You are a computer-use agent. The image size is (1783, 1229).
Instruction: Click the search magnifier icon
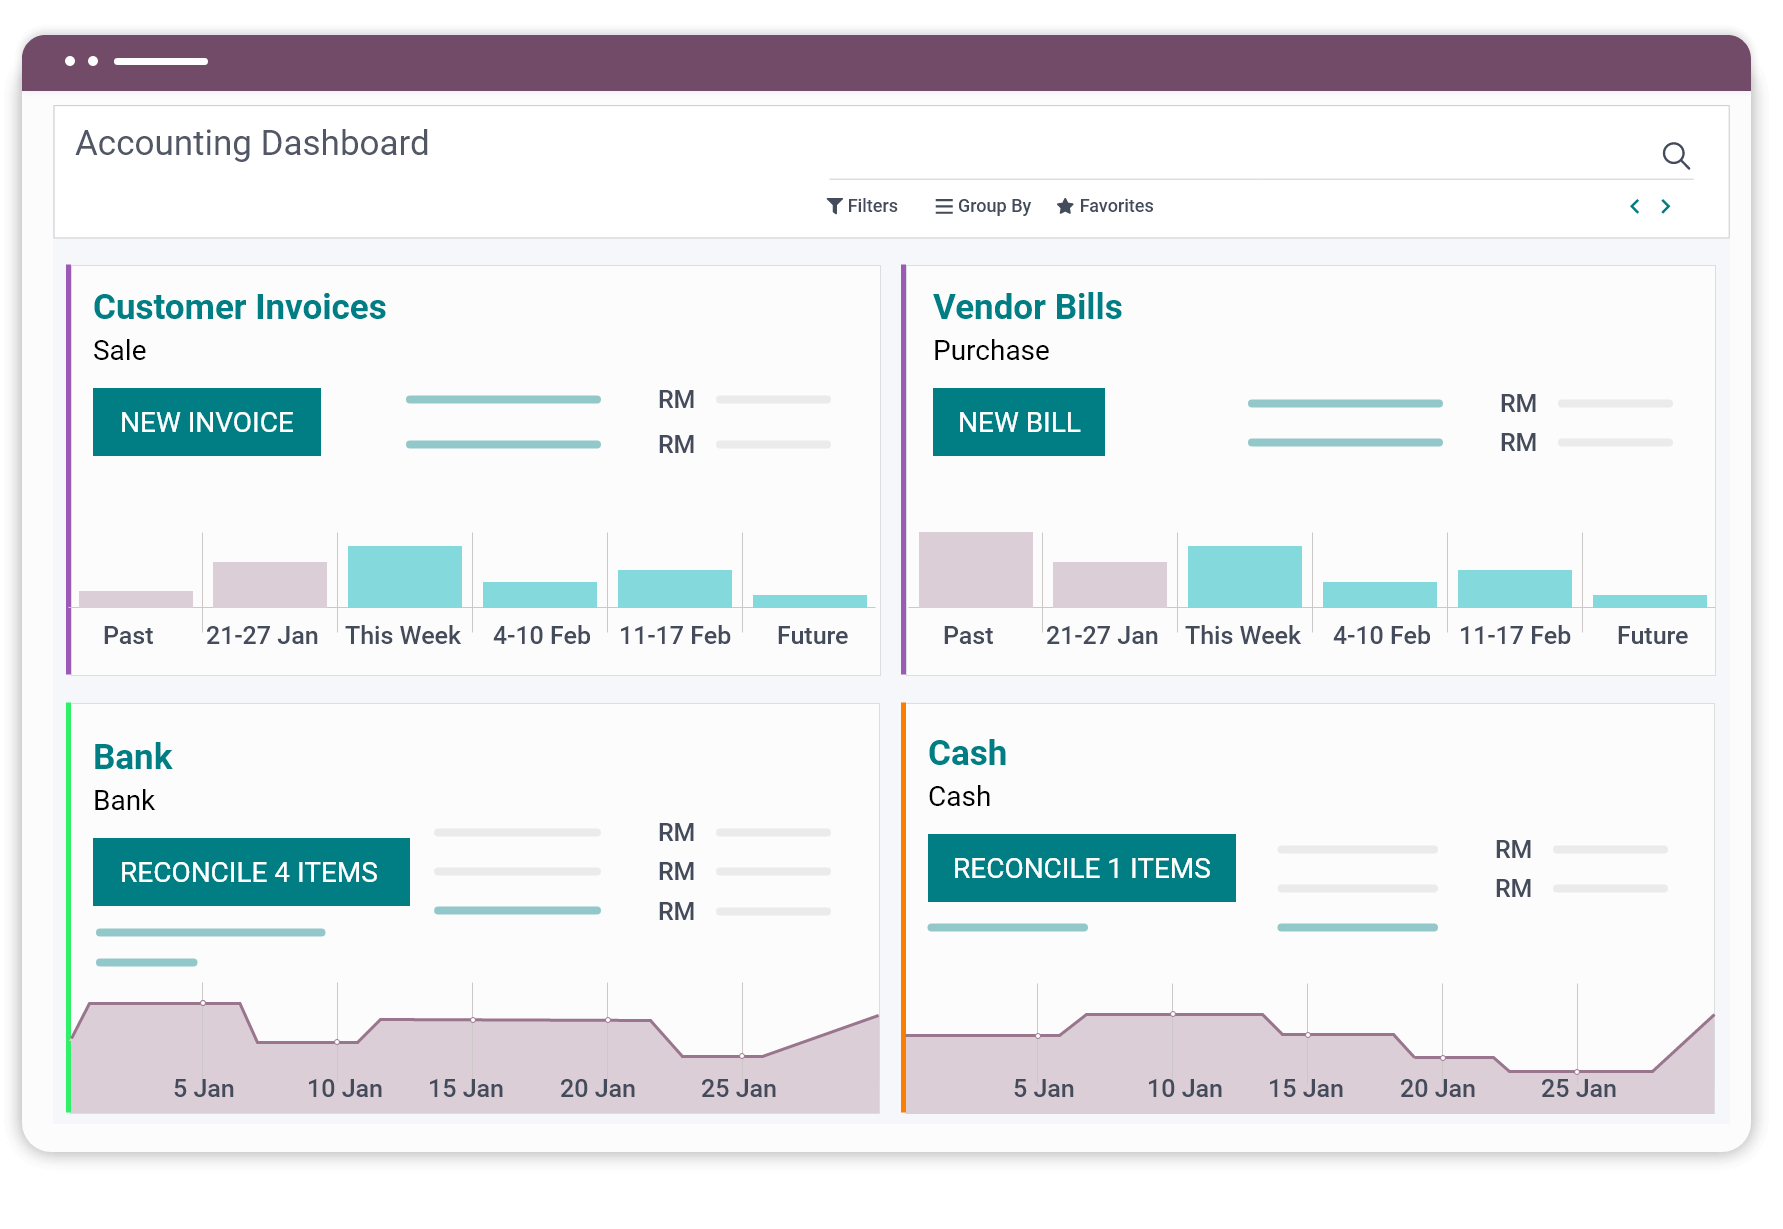tap(1676, 156)
